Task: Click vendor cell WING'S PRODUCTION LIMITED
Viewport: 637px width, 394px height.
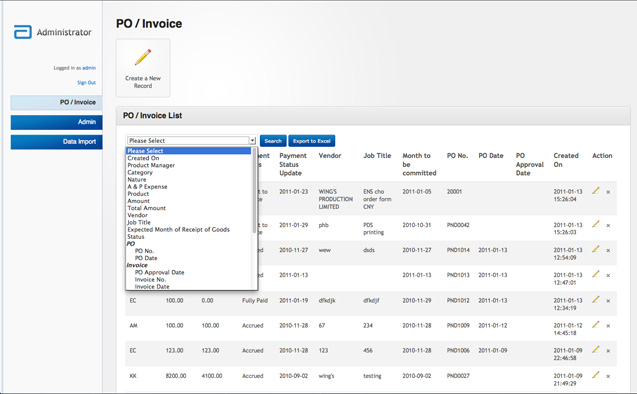Action: [336, 199]
